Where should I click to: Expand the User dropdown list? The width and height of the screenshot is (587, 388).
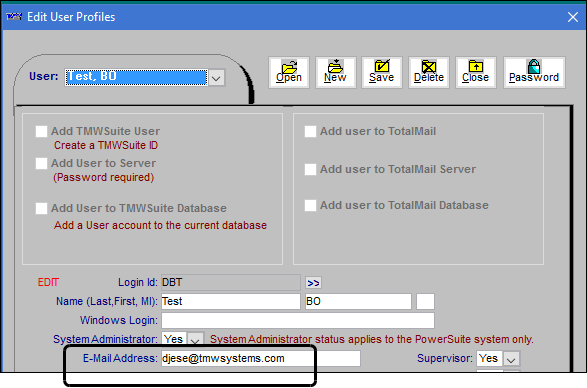(216, 78)
